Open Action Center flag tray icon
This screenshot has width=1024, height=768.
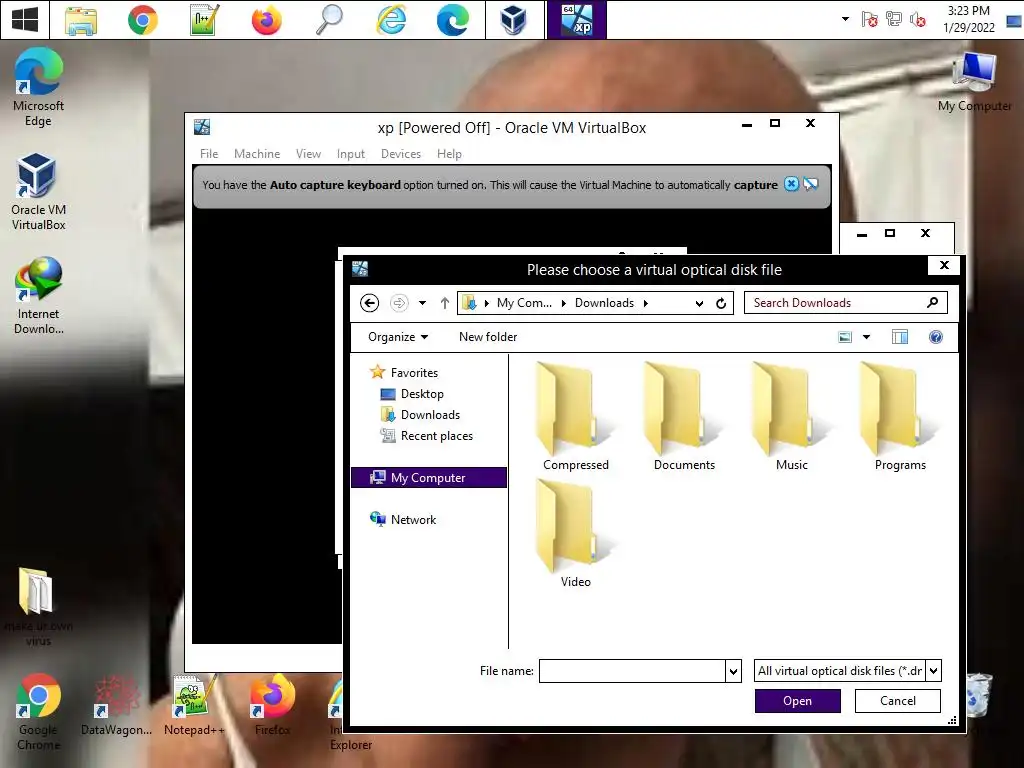tap(869, 20)
